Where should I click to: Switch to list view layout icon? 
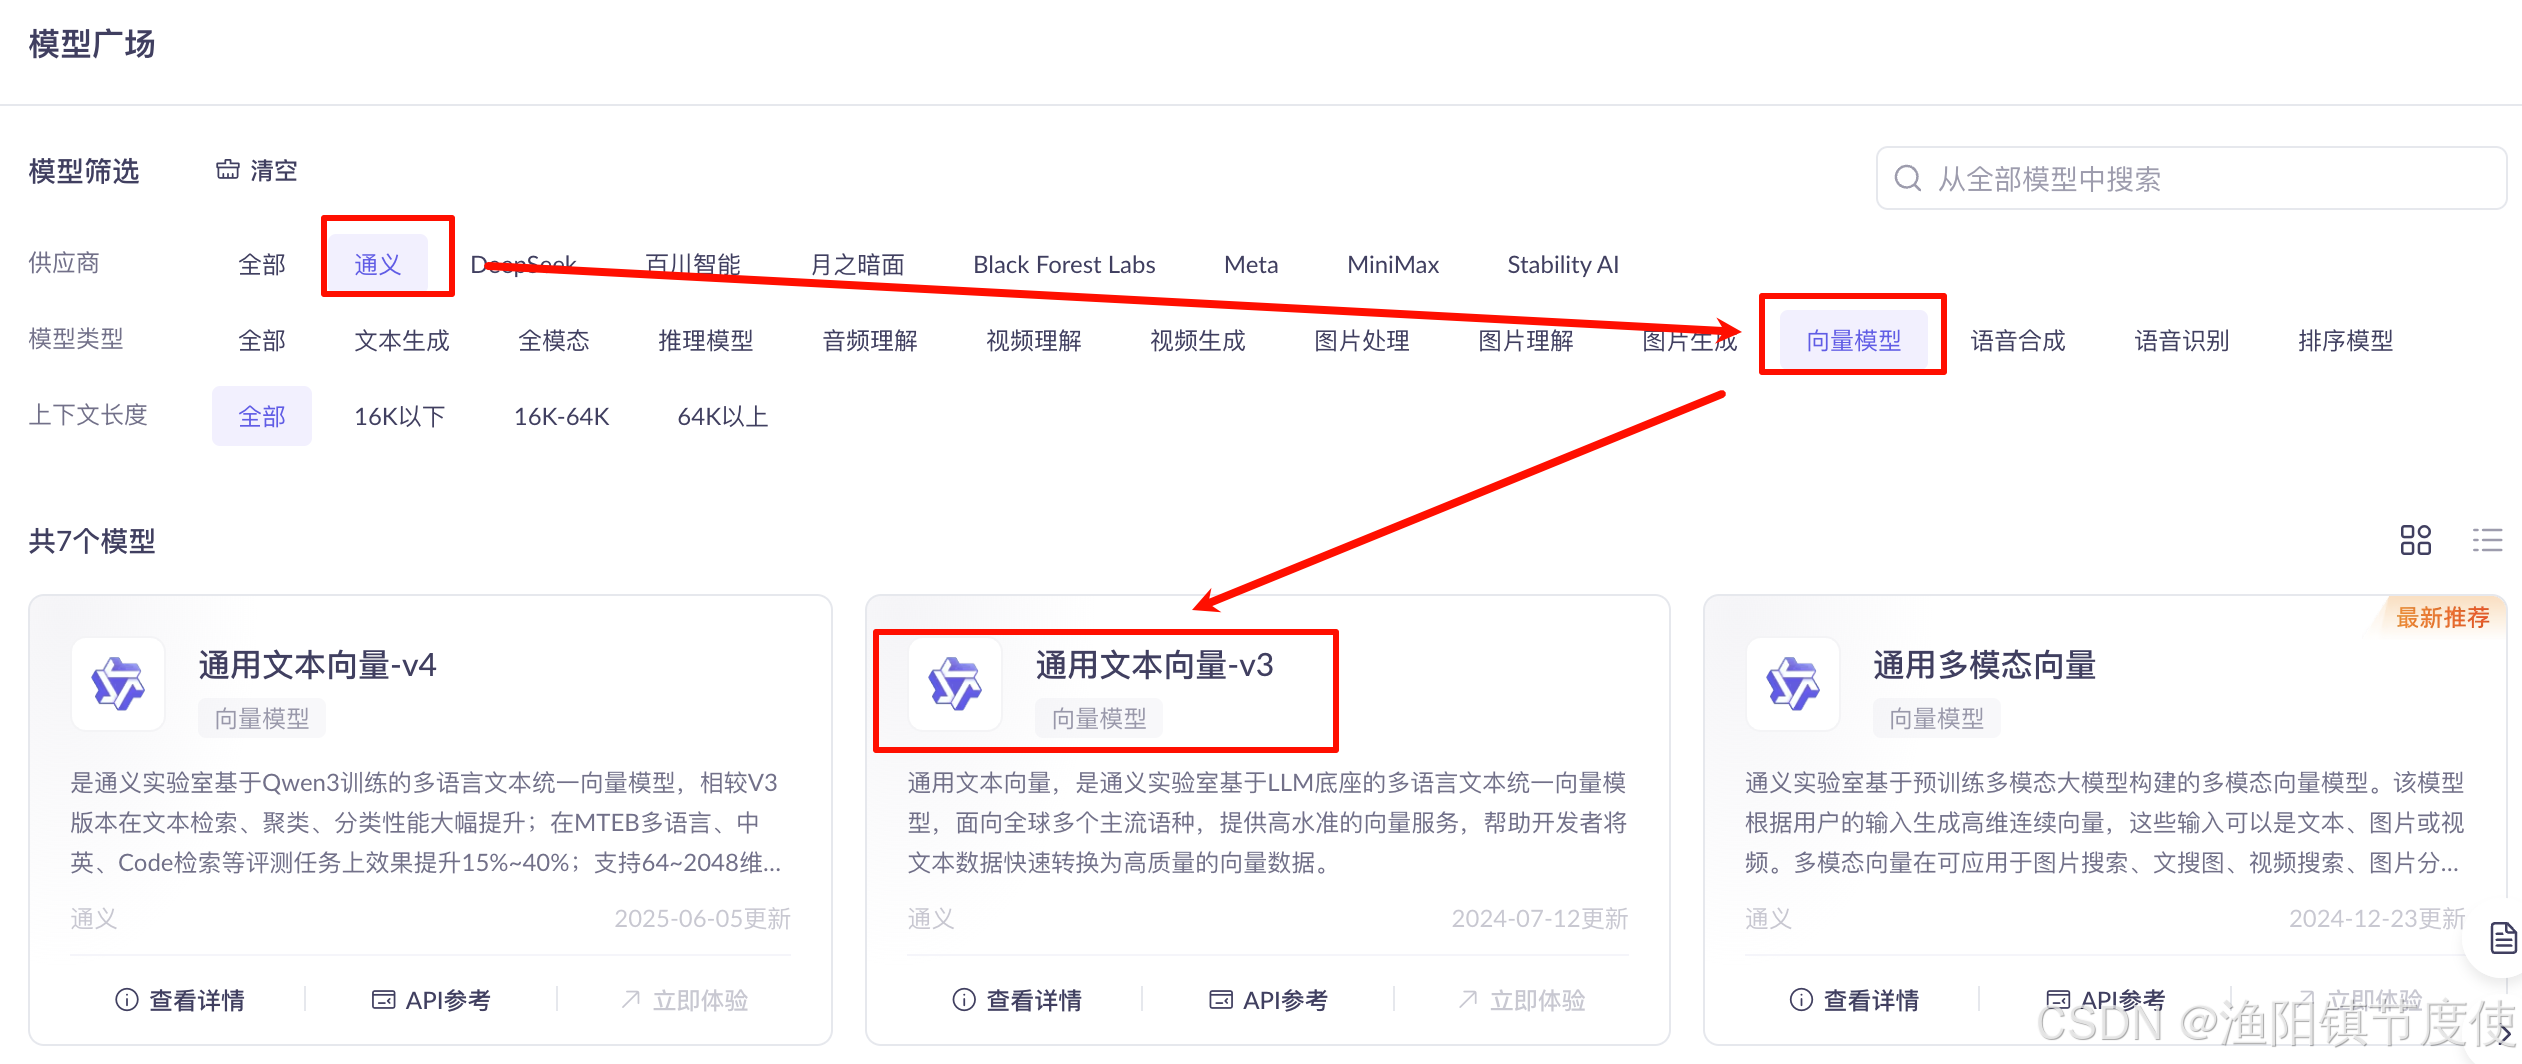coord(2487,540)
